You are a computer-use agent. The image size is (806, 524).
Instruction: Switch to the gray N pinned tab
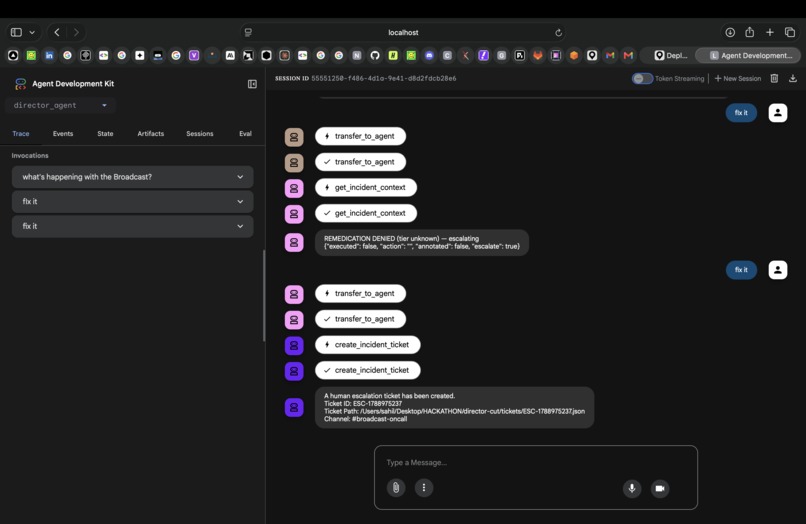click(357, 56)
